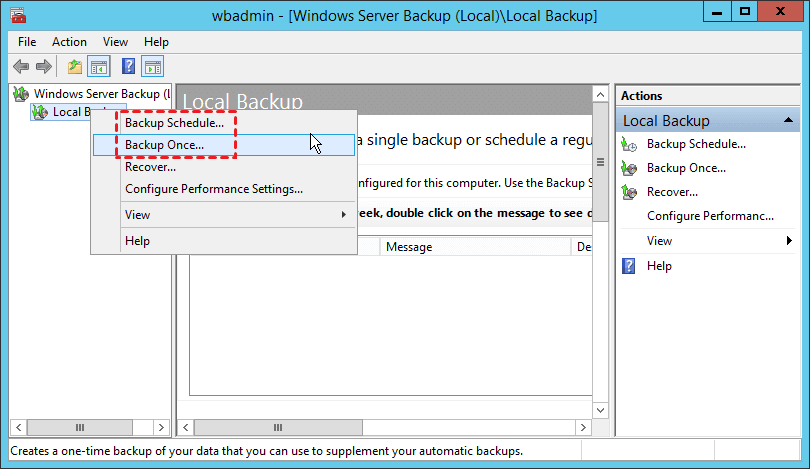Choose Backup Schedule... in context menu
This screenshot has width=810, height=469.
point(224,123)
